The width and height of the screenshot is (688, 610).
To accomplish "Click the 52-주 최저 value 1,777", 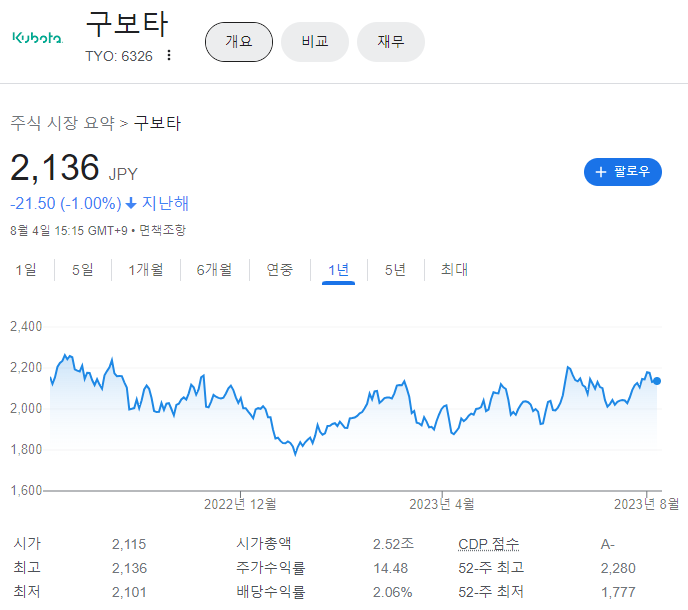I will click(x=618, y=592).
